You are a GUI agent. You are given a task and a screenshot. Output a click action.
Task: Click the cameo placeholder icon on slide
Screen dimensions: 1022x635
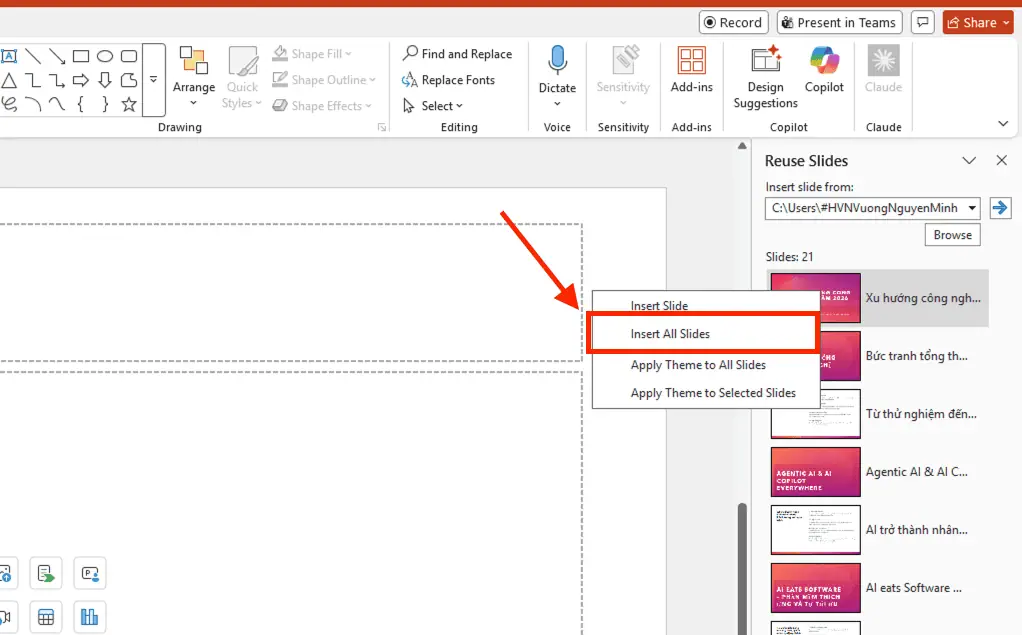[x=89, y=574]
